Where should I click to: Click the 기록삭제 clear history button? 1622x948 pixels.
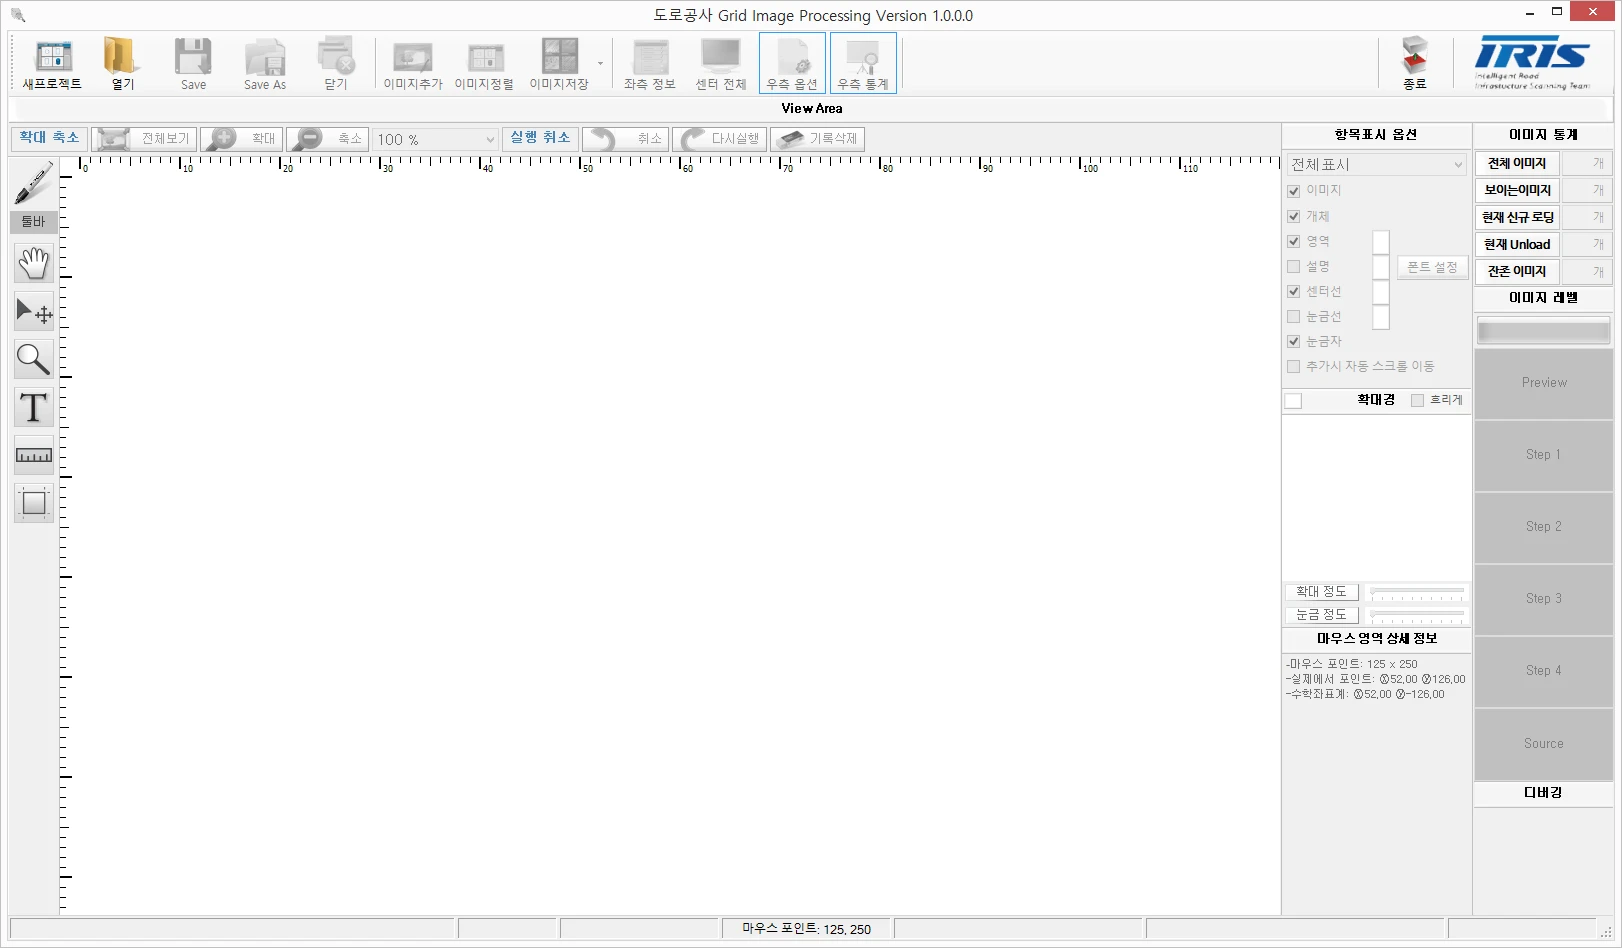pyautogui.click(x=818, y=139)
